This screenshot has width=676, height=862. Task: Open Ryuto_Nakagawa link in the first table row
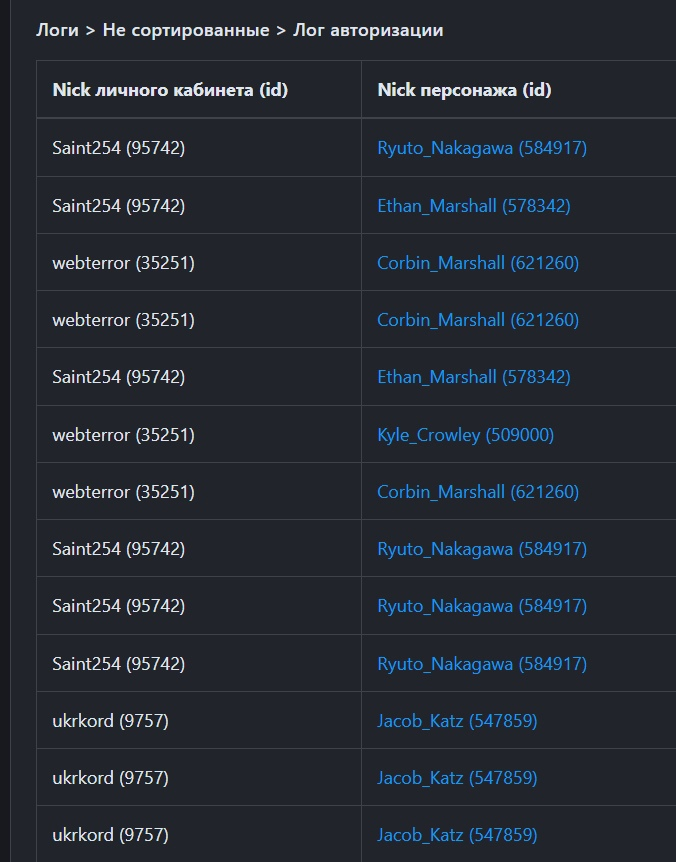(482, 148)
